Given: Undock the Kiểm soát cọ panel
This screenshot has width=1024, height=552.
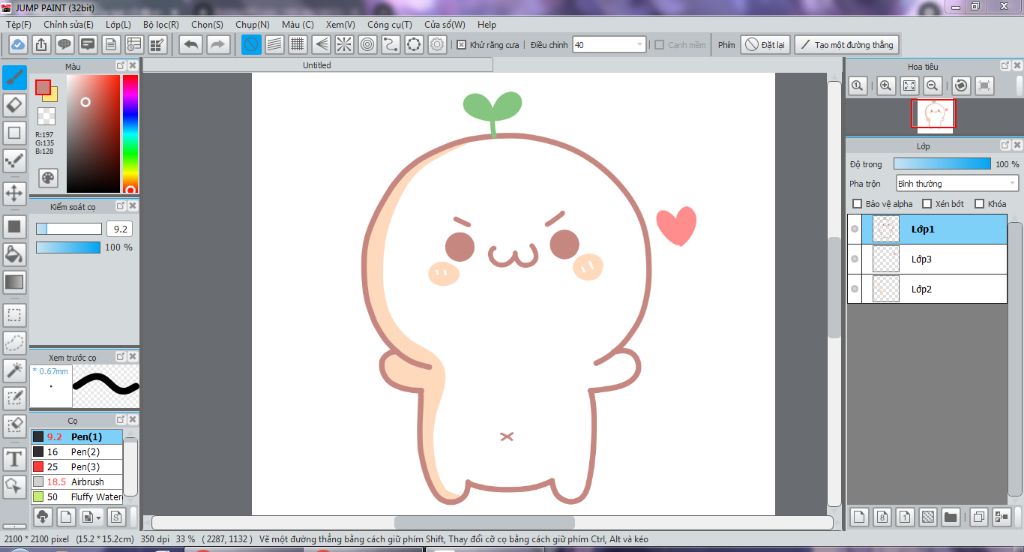Looking at the screenshot, I should tap(120, 206).
